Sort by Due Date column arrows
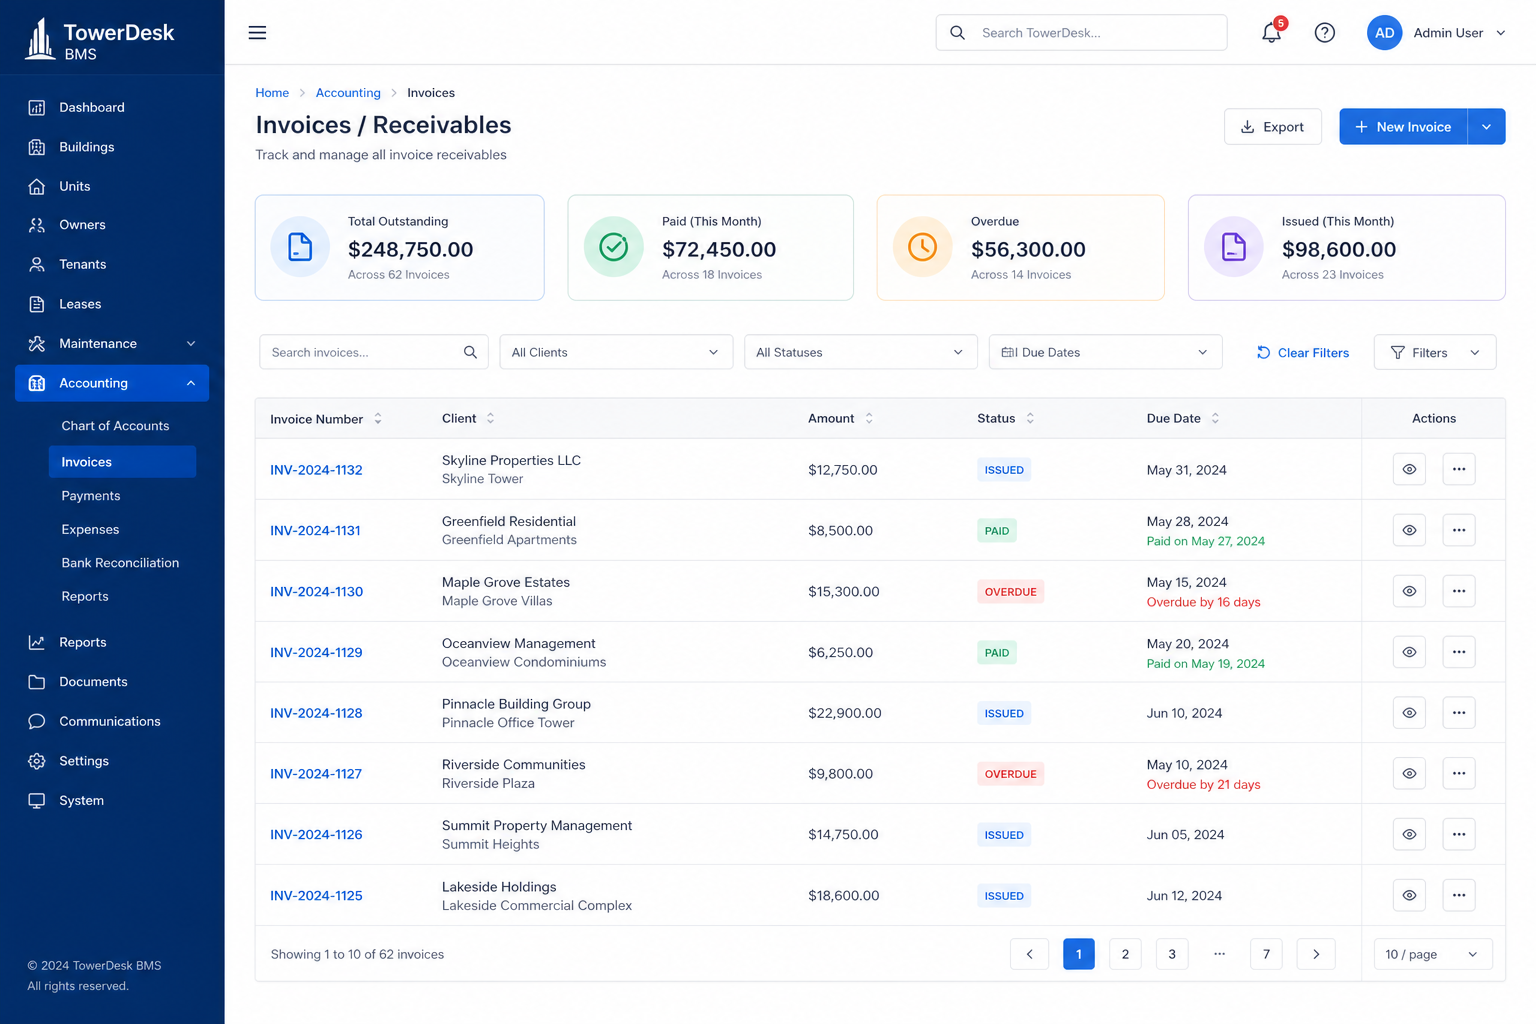Image resolution: width=1536 pixels, height=1024 pixels. [x=1215, y=418]
